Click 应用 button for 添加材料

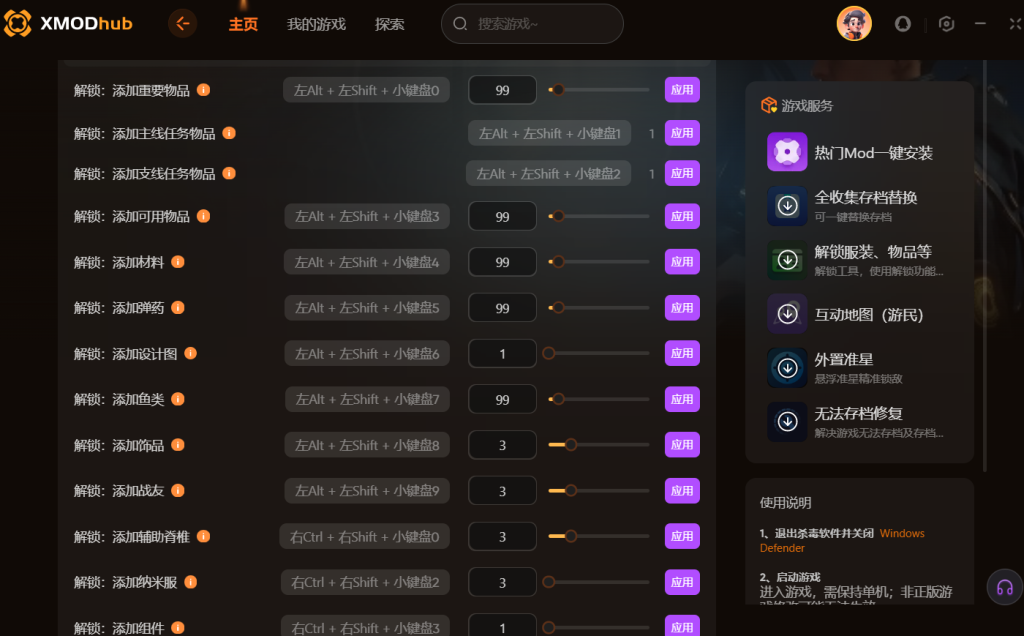tap(682, 262)
